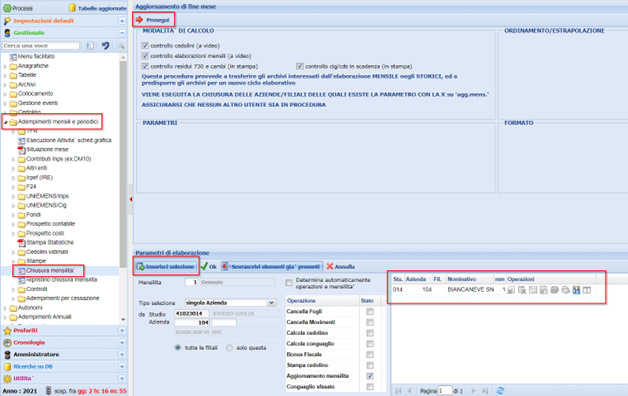Go to the next results page

pos(473,390)
